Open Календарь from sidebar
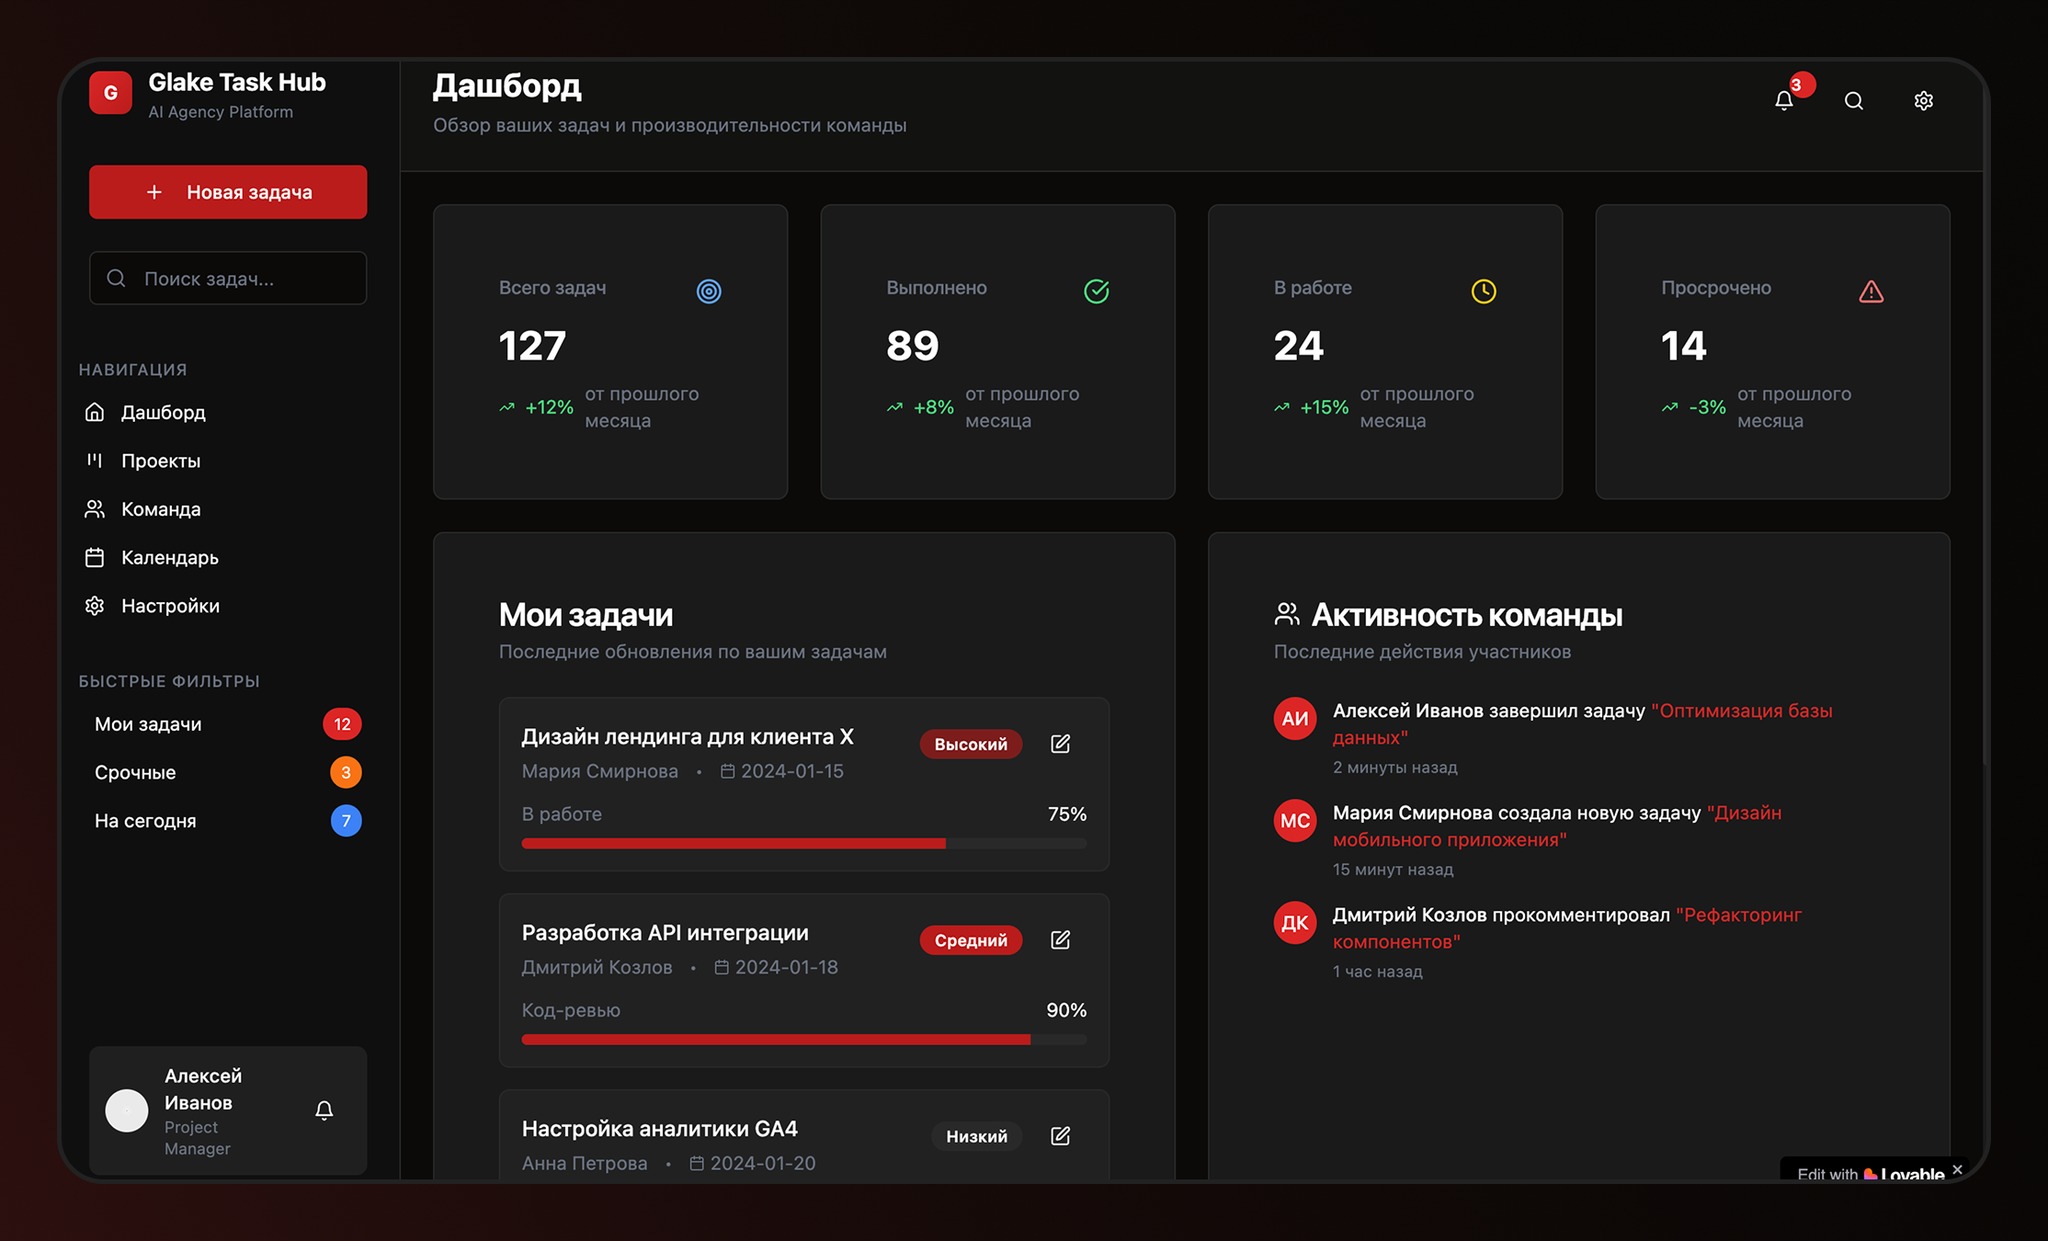The height and width of the screenshot is (1241, 2048). click(x=169, y=557)
